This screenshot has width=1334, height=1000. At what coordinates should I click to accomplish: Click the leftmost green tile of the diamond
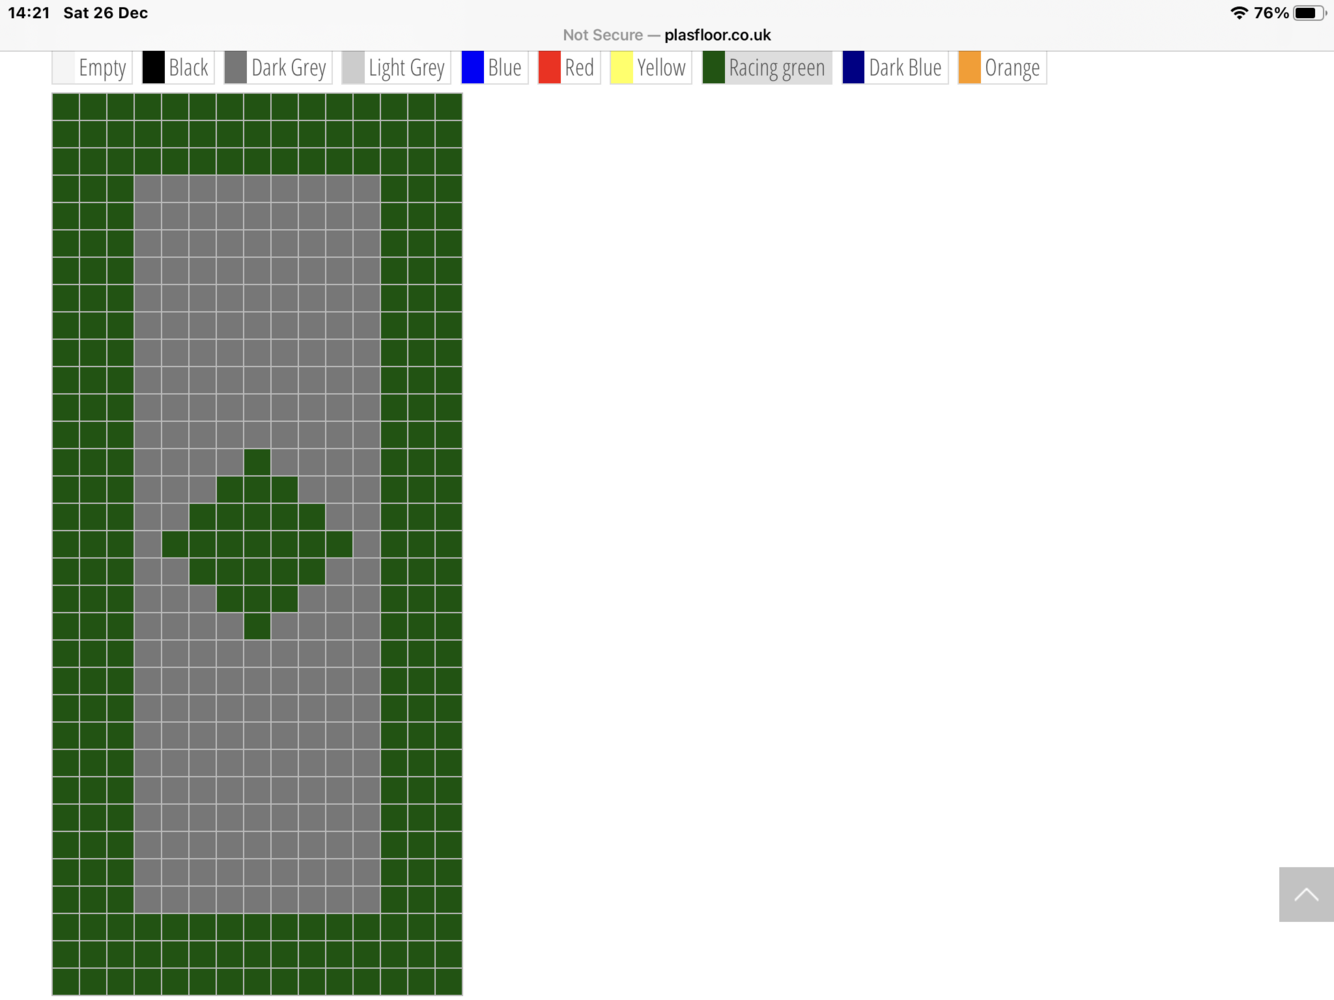click(x=175, y=544)
